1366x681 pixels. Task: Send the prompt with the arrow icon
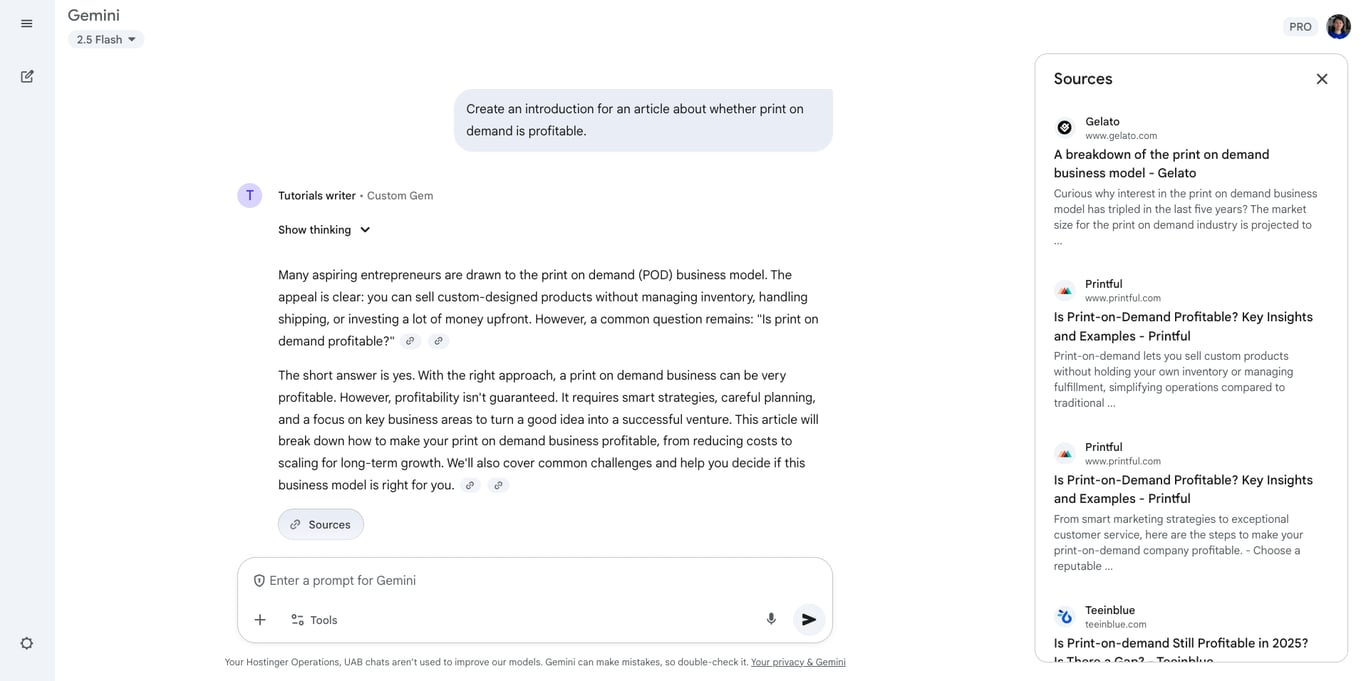[x=808, y=619]
